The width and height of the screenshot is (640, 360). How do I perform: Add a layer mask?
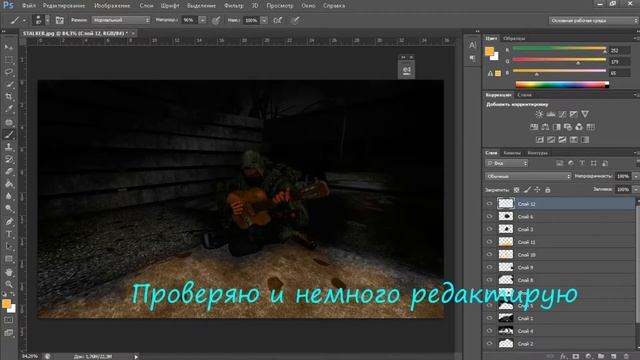click(x=576, y=356)
